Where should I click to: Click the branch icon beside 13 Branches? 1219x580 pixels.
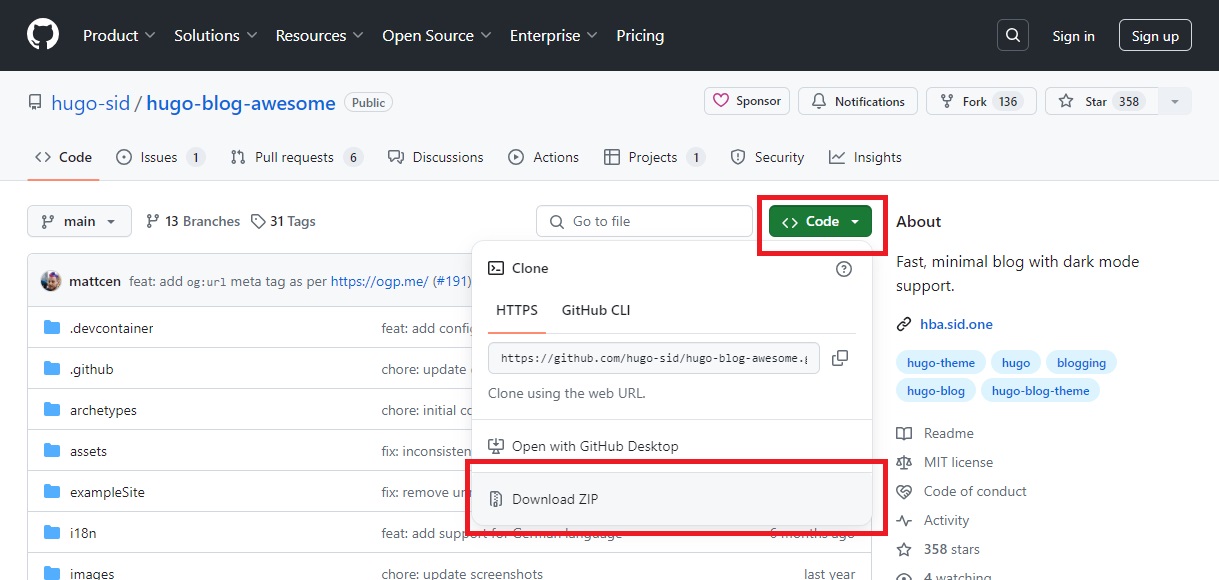coord(153,221)
